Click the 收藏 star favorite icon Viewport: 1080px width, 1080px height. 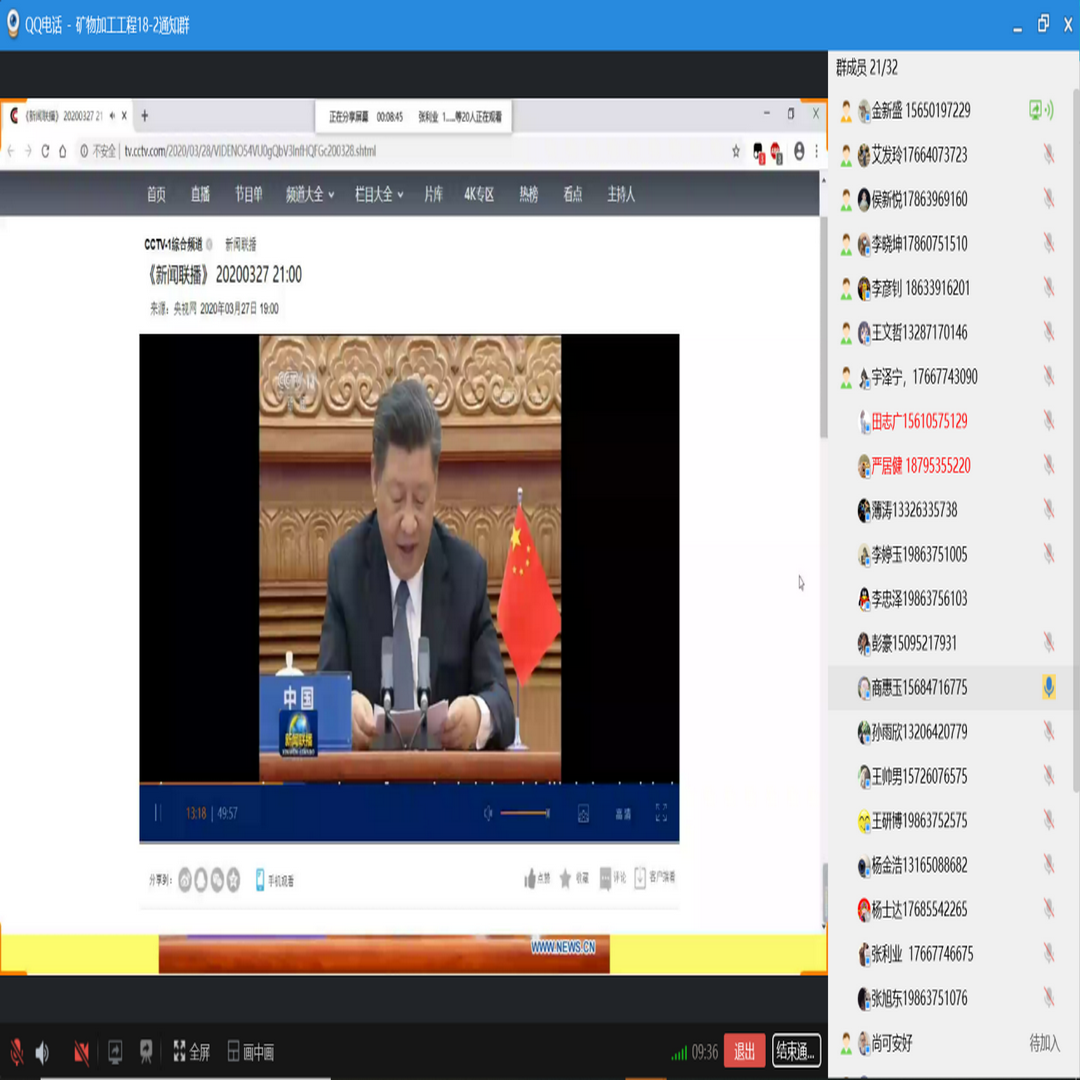(566, 879)
